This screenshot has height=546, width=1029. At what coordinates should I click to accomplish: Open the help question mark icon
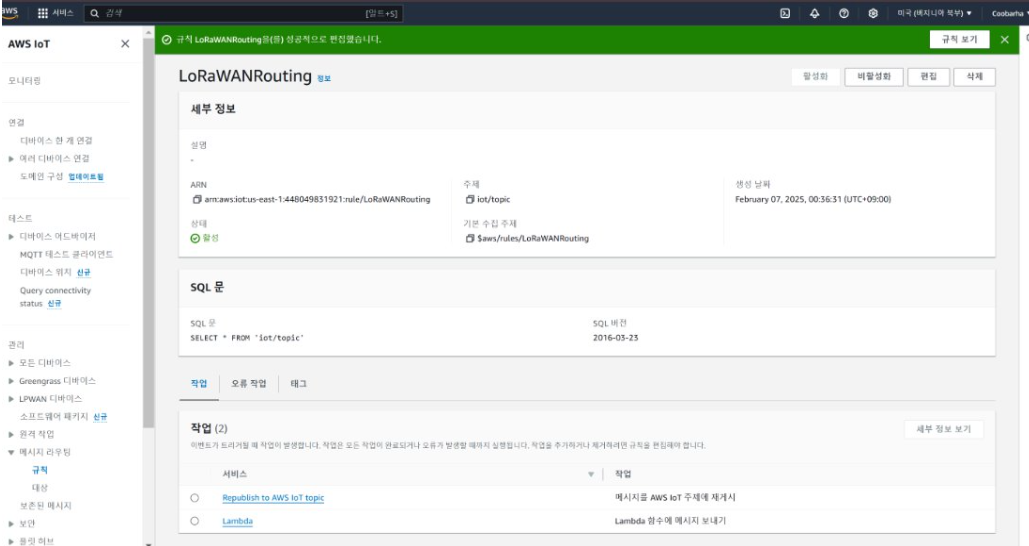[844, 13]
